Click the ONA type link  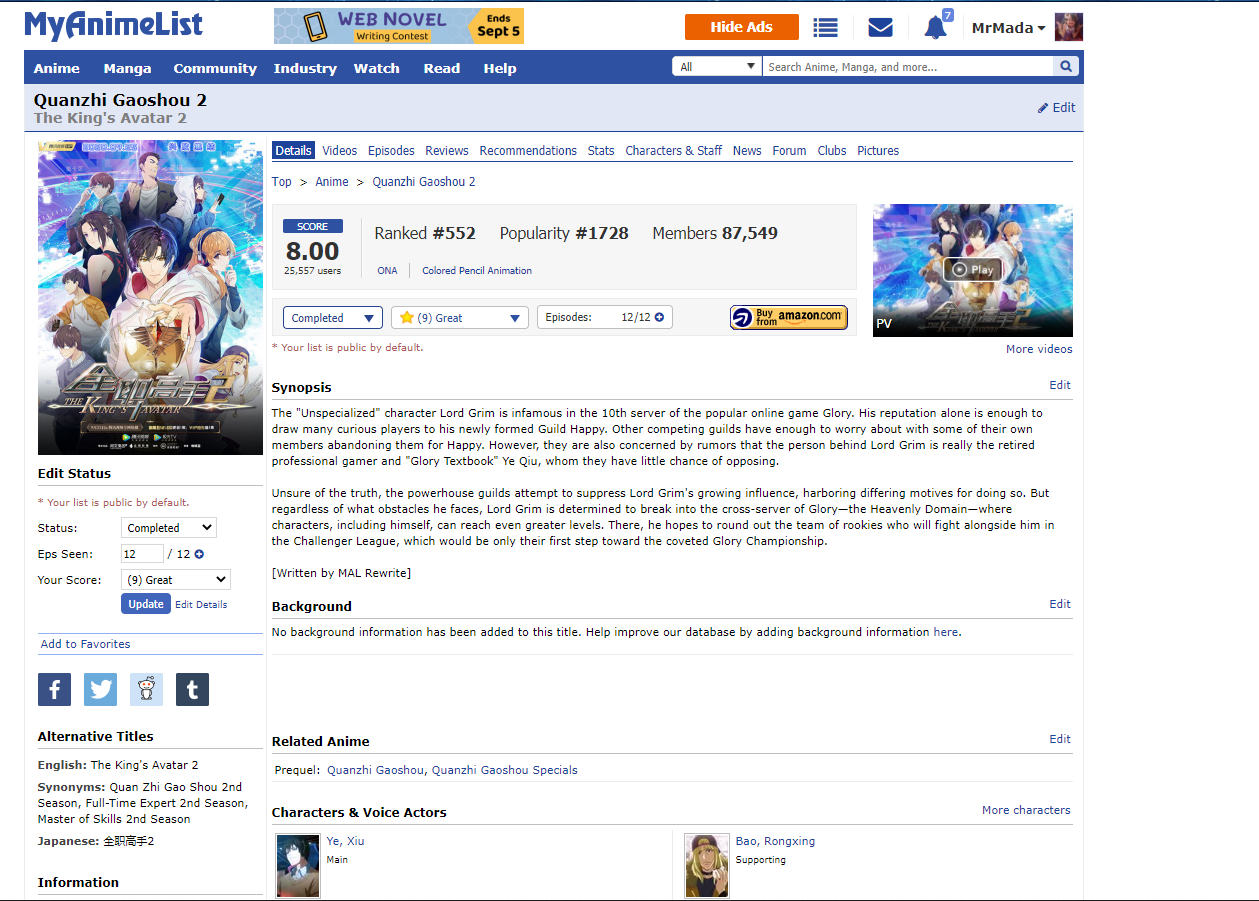[387, 271]
